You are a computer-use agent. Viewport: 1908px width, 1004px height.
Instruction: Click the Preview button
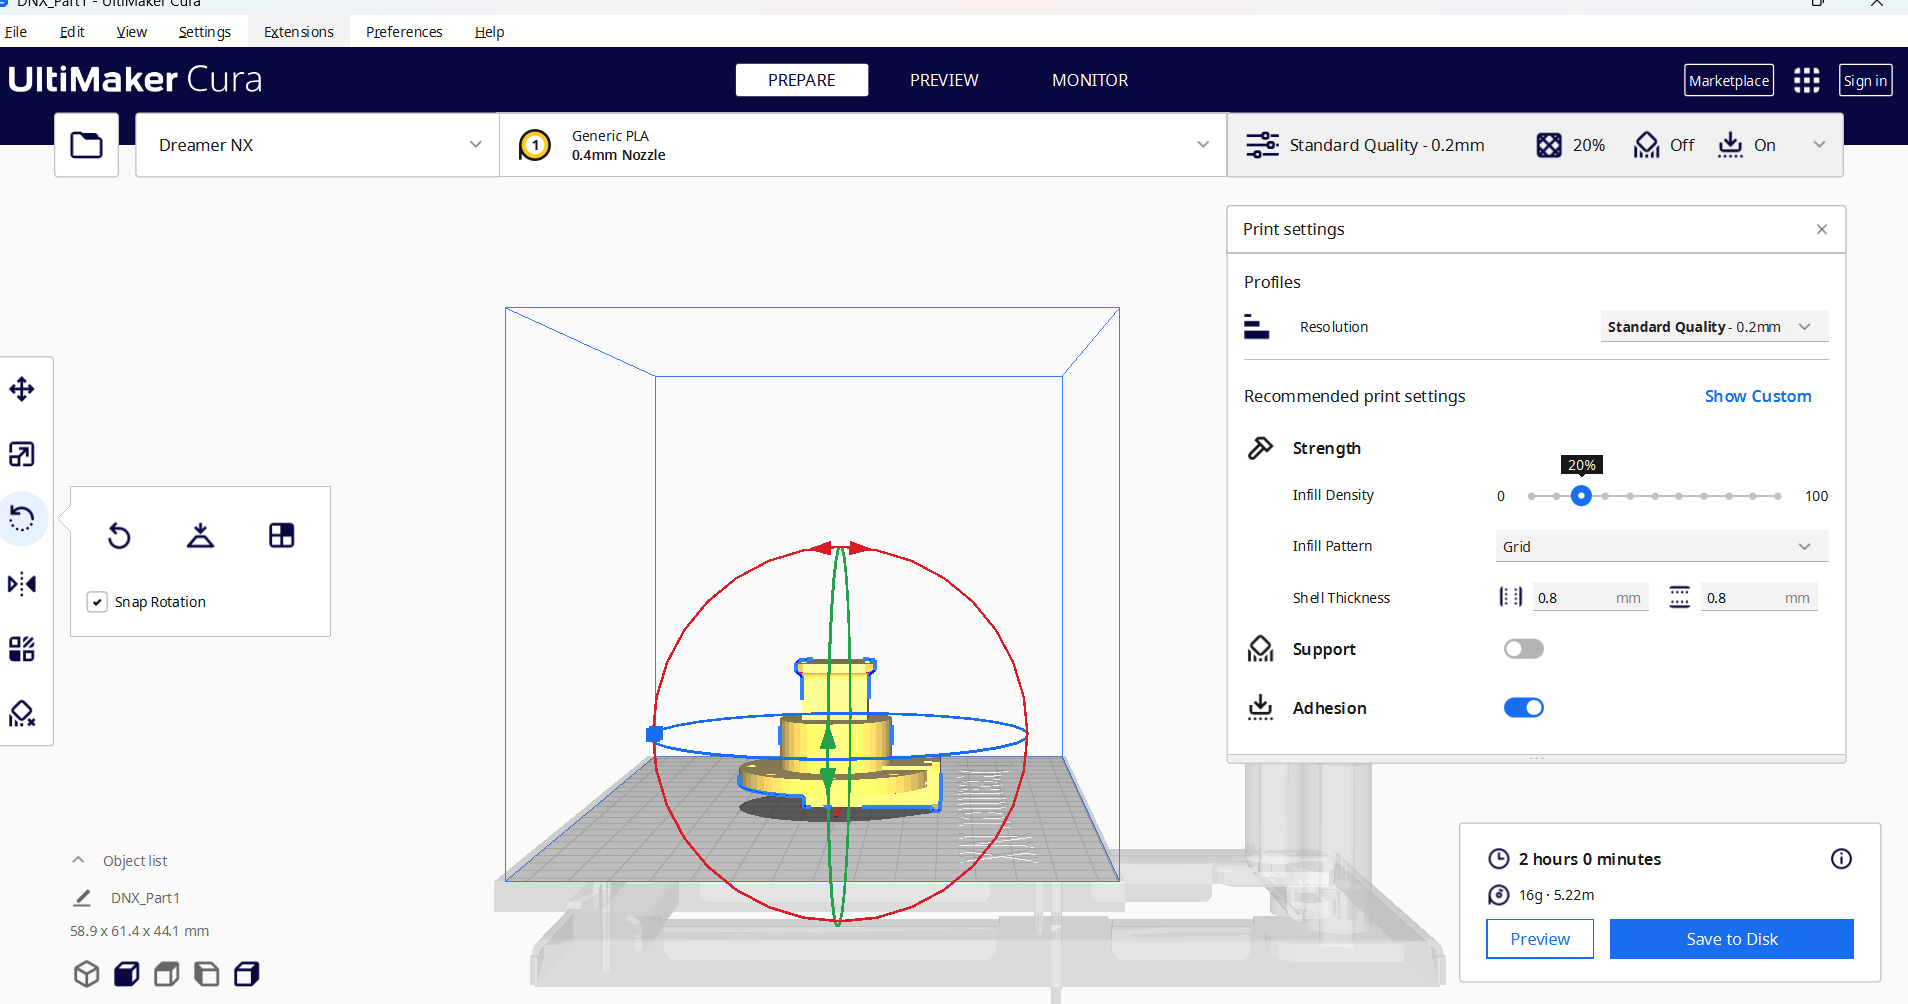pyautogui.click(x=1539, y=939)
